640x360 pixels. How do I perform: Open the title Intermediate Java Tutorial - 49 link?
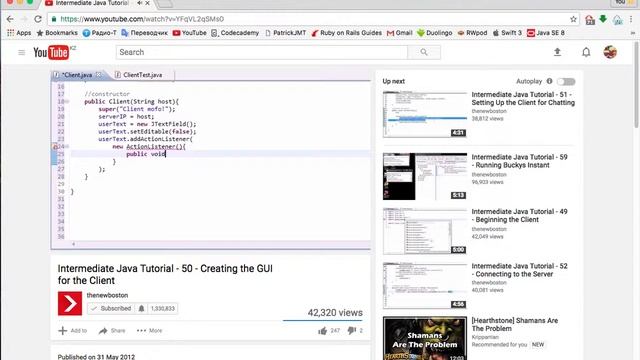(x=520, y=216)
